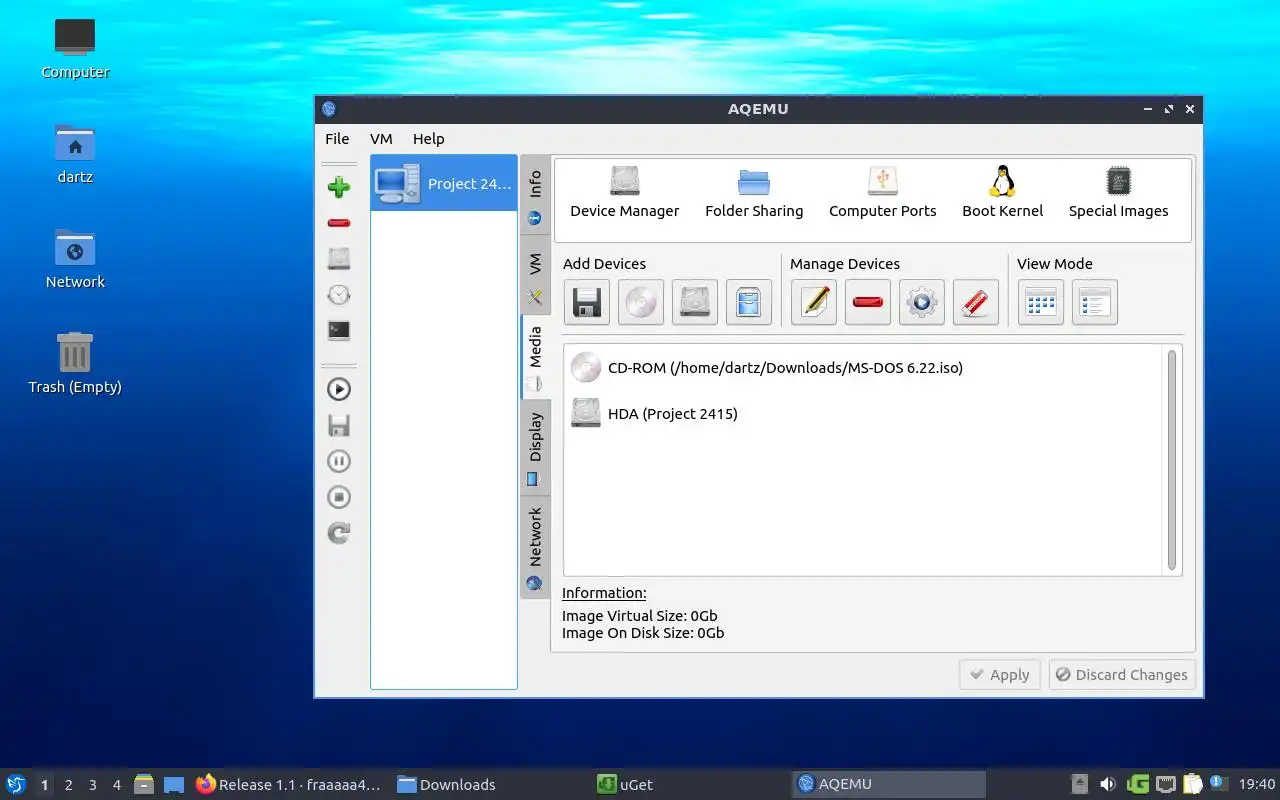Click the Apply button
Viewport: 1280px width, 800px height.
point(1000,675)
